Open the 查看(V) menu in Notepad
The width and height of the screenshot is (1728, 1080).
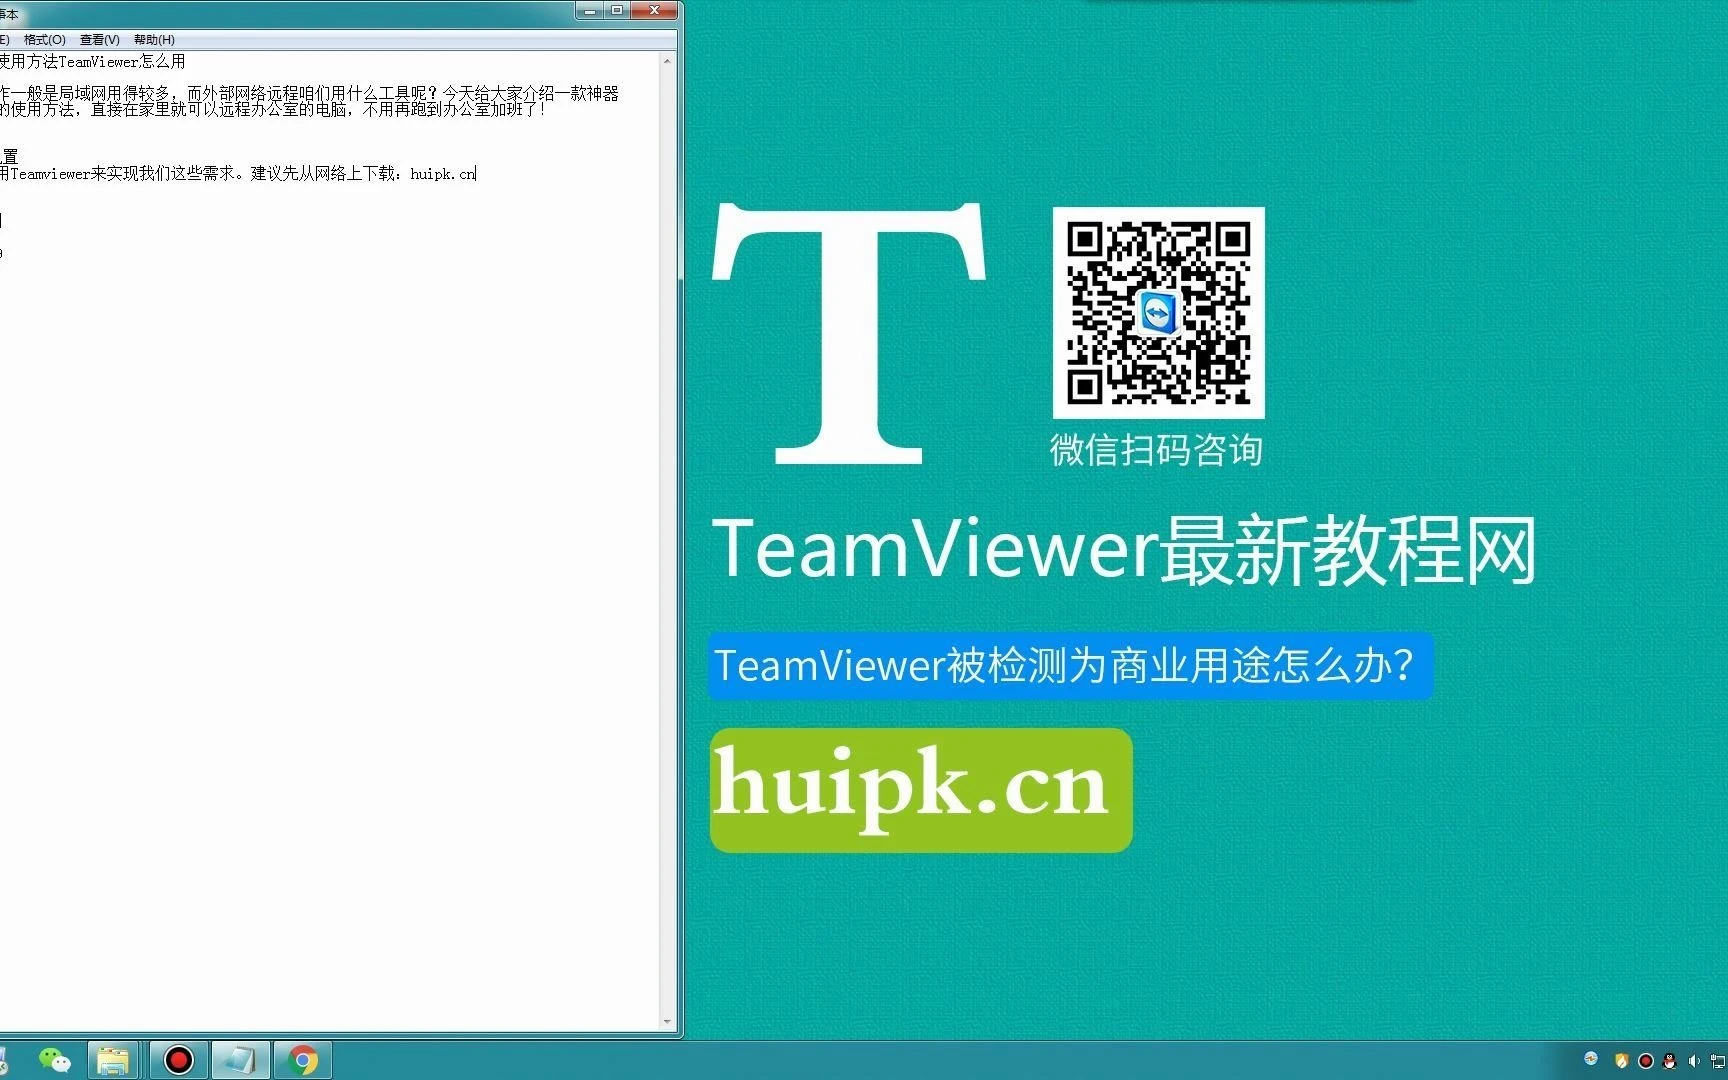[99, 40]
